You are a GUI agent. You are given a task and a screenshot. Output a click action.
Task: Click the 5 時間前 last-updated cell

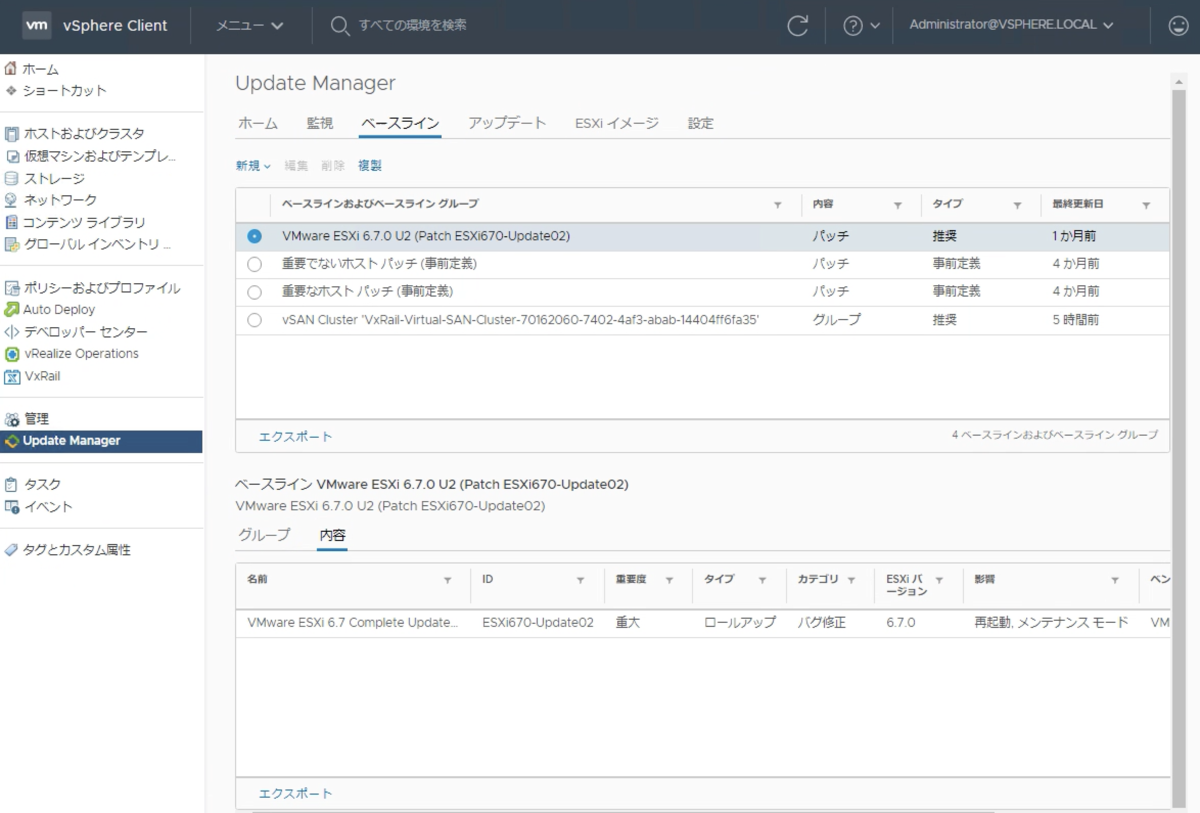pos(1076,320)
